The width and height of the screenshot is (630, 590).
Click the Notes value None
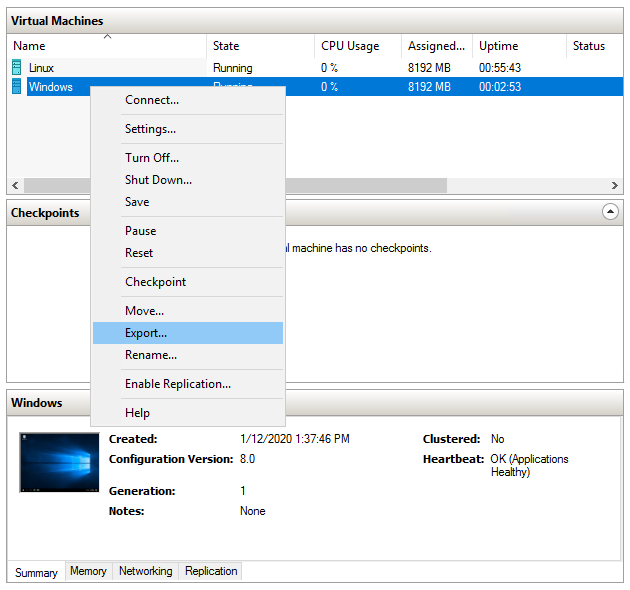click(253, 511)
